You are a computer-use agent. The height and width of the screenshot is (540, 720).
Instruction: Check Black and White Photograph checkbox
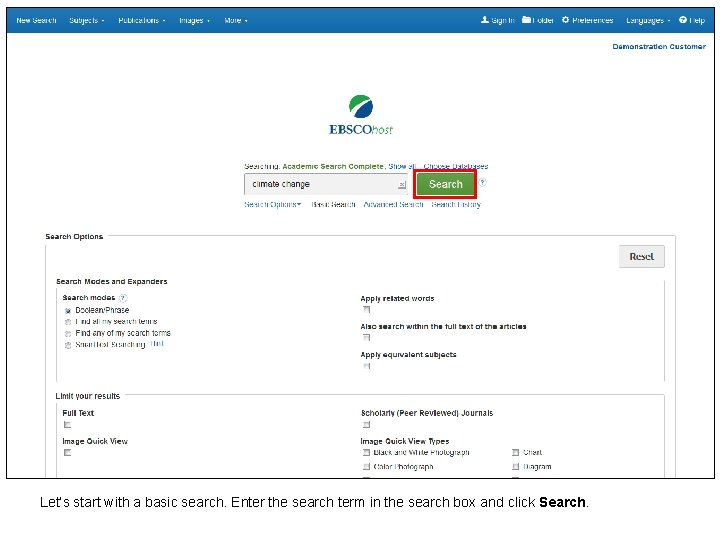(366, 453)
